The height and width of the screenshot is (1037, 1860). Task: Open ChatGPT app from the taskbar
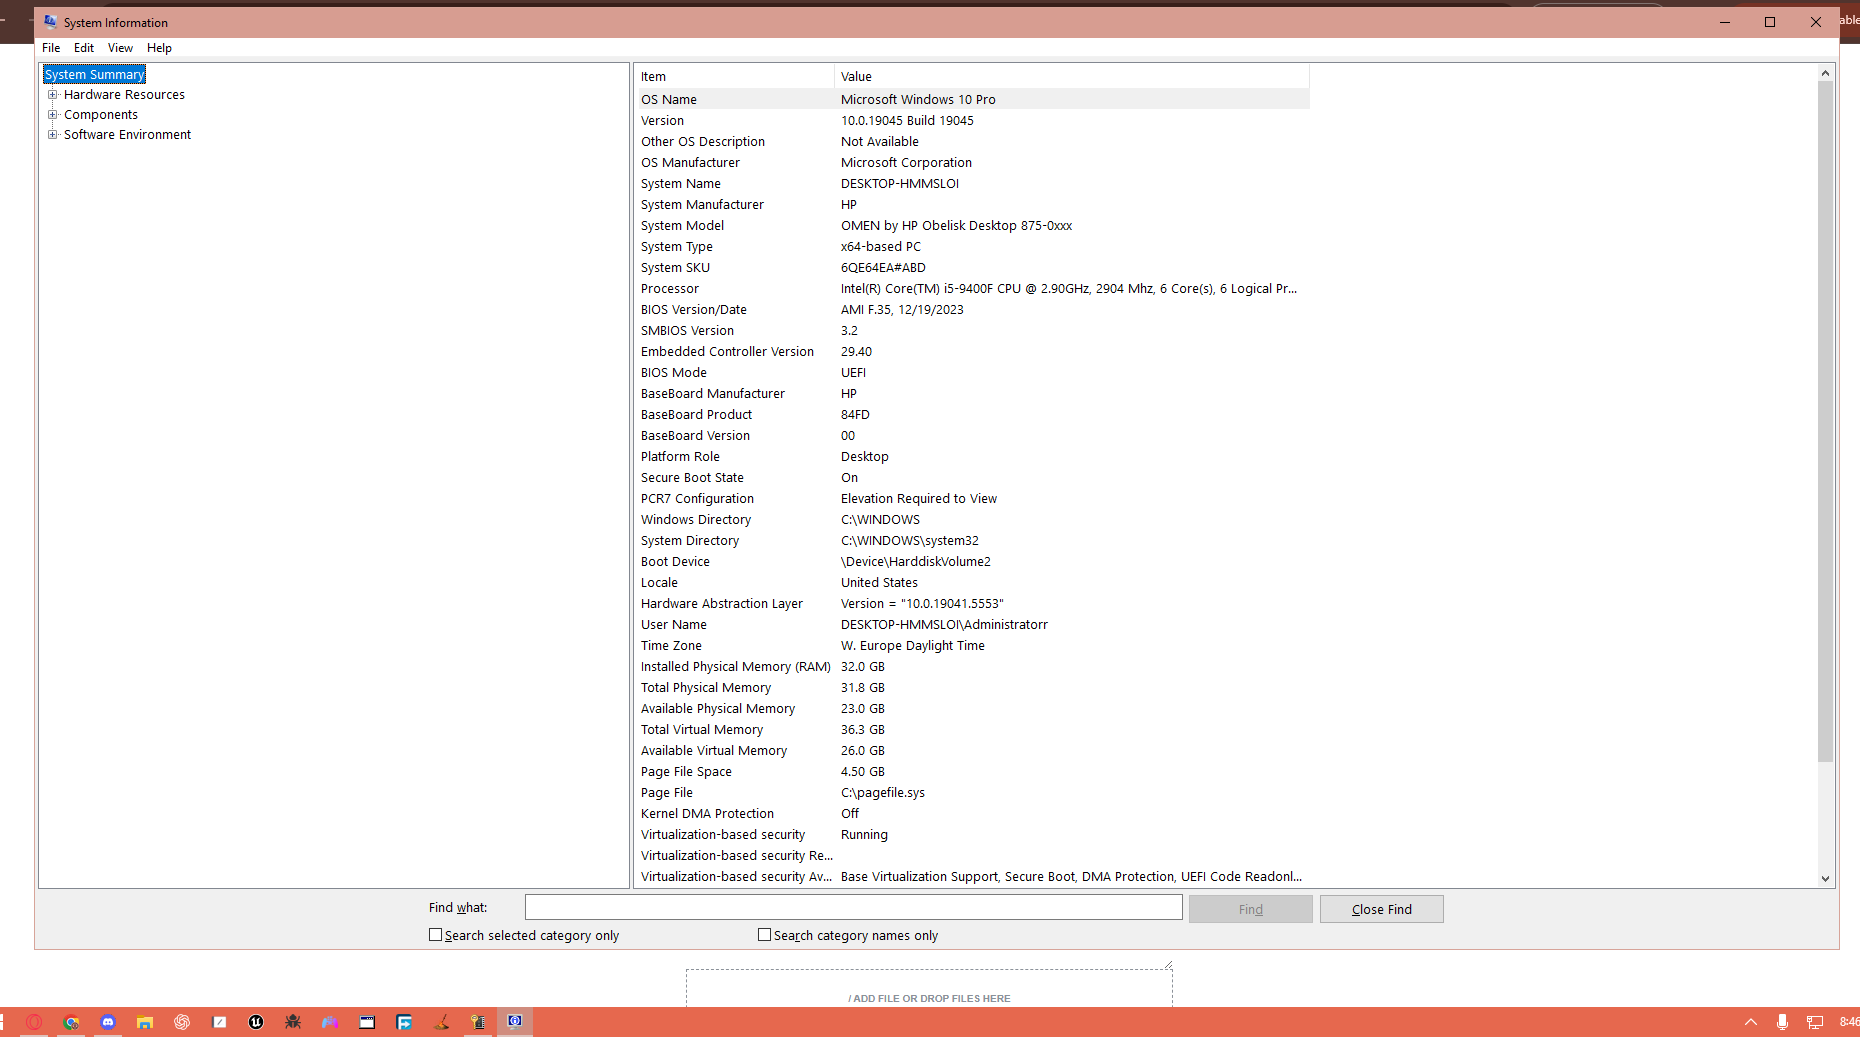pyautogui.click(x=182, y=1022)
